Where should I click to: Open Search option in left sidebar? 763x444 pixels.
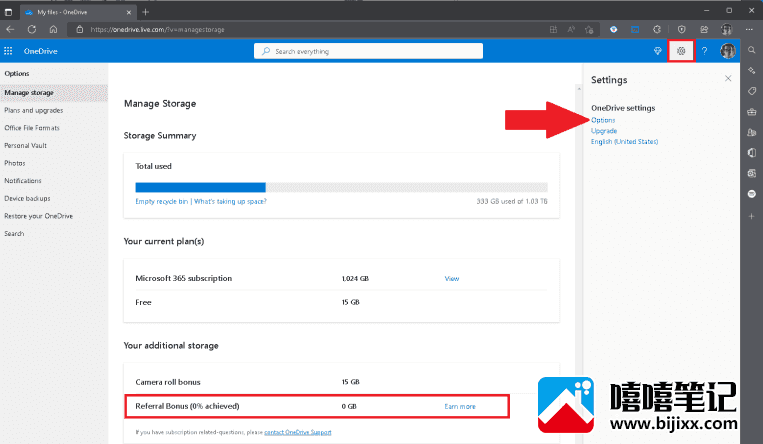[14, 234]
